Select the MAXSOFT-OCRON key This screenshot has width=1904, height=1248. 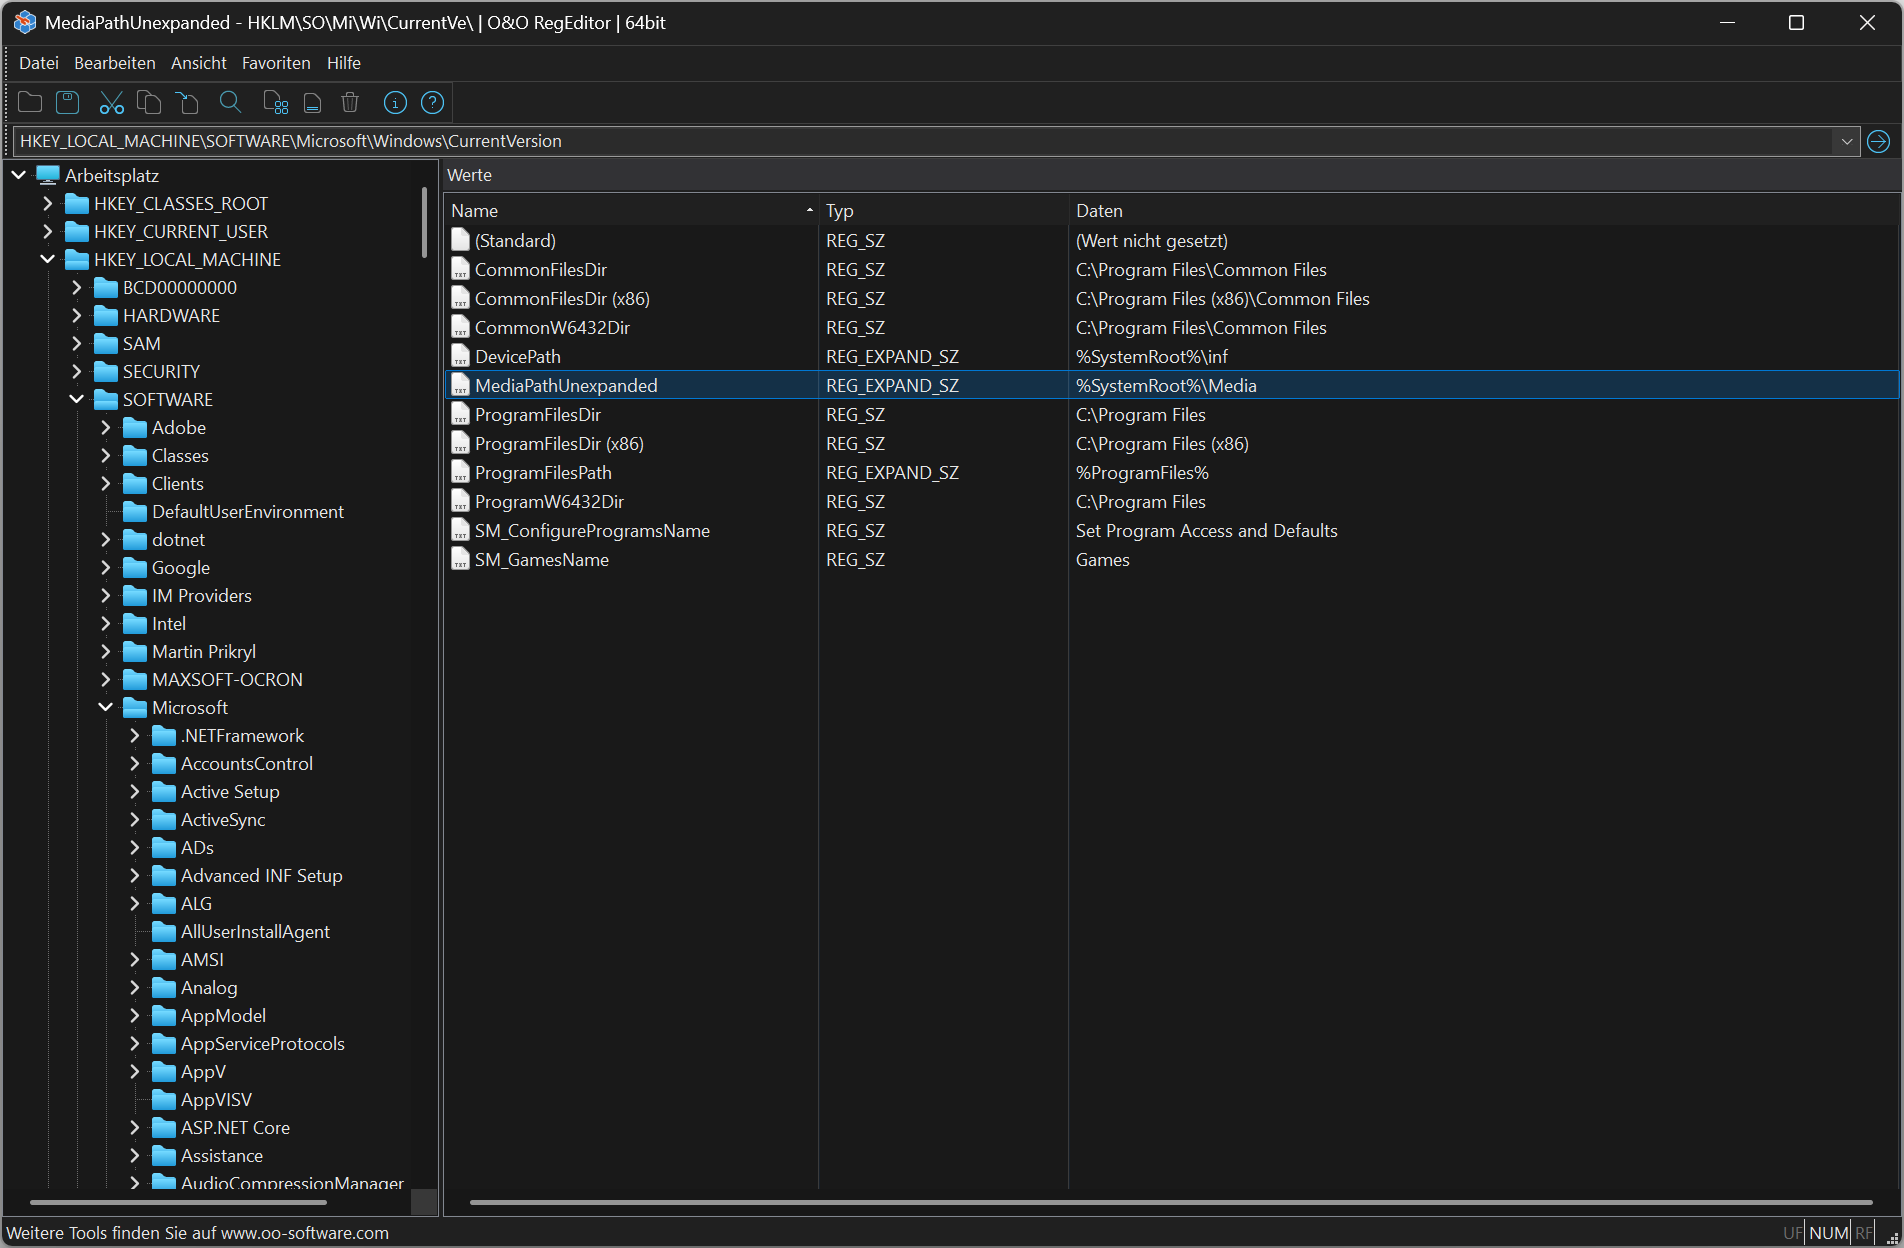(227, 679)
